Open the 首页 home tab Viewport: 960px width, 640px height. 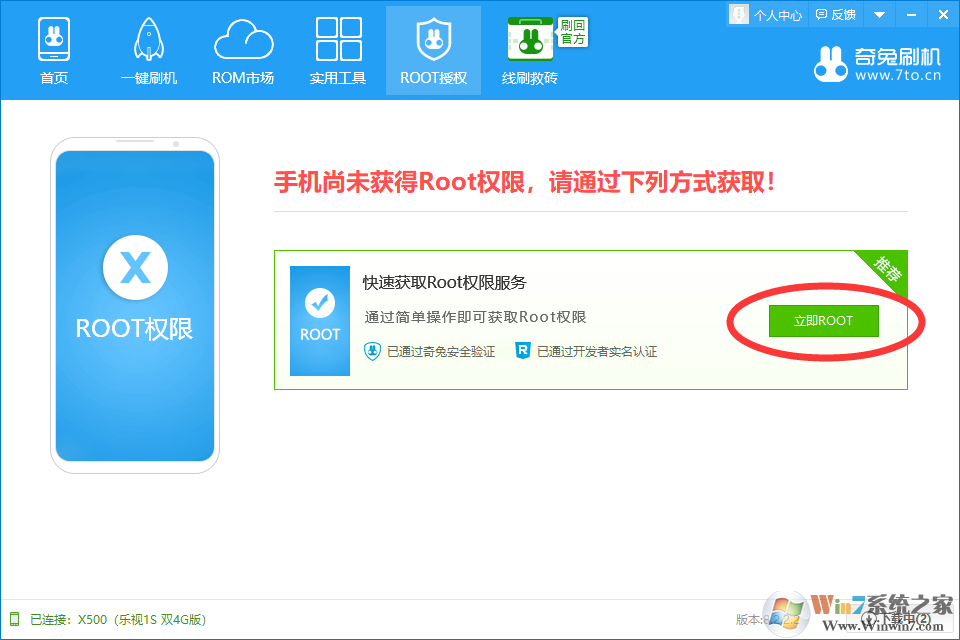(54, 51)
